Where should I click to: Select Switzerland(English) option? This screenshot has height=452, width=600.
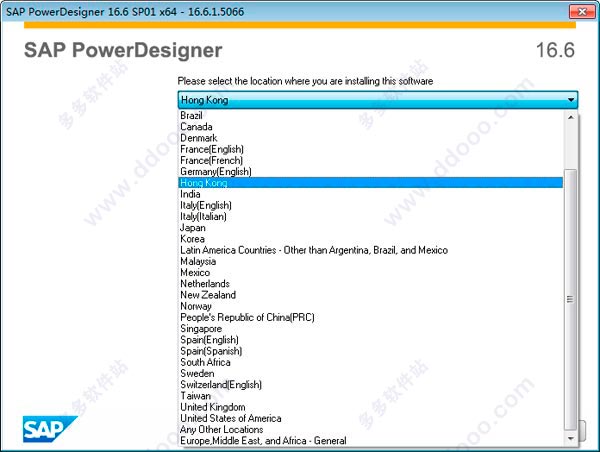(371, 385)
